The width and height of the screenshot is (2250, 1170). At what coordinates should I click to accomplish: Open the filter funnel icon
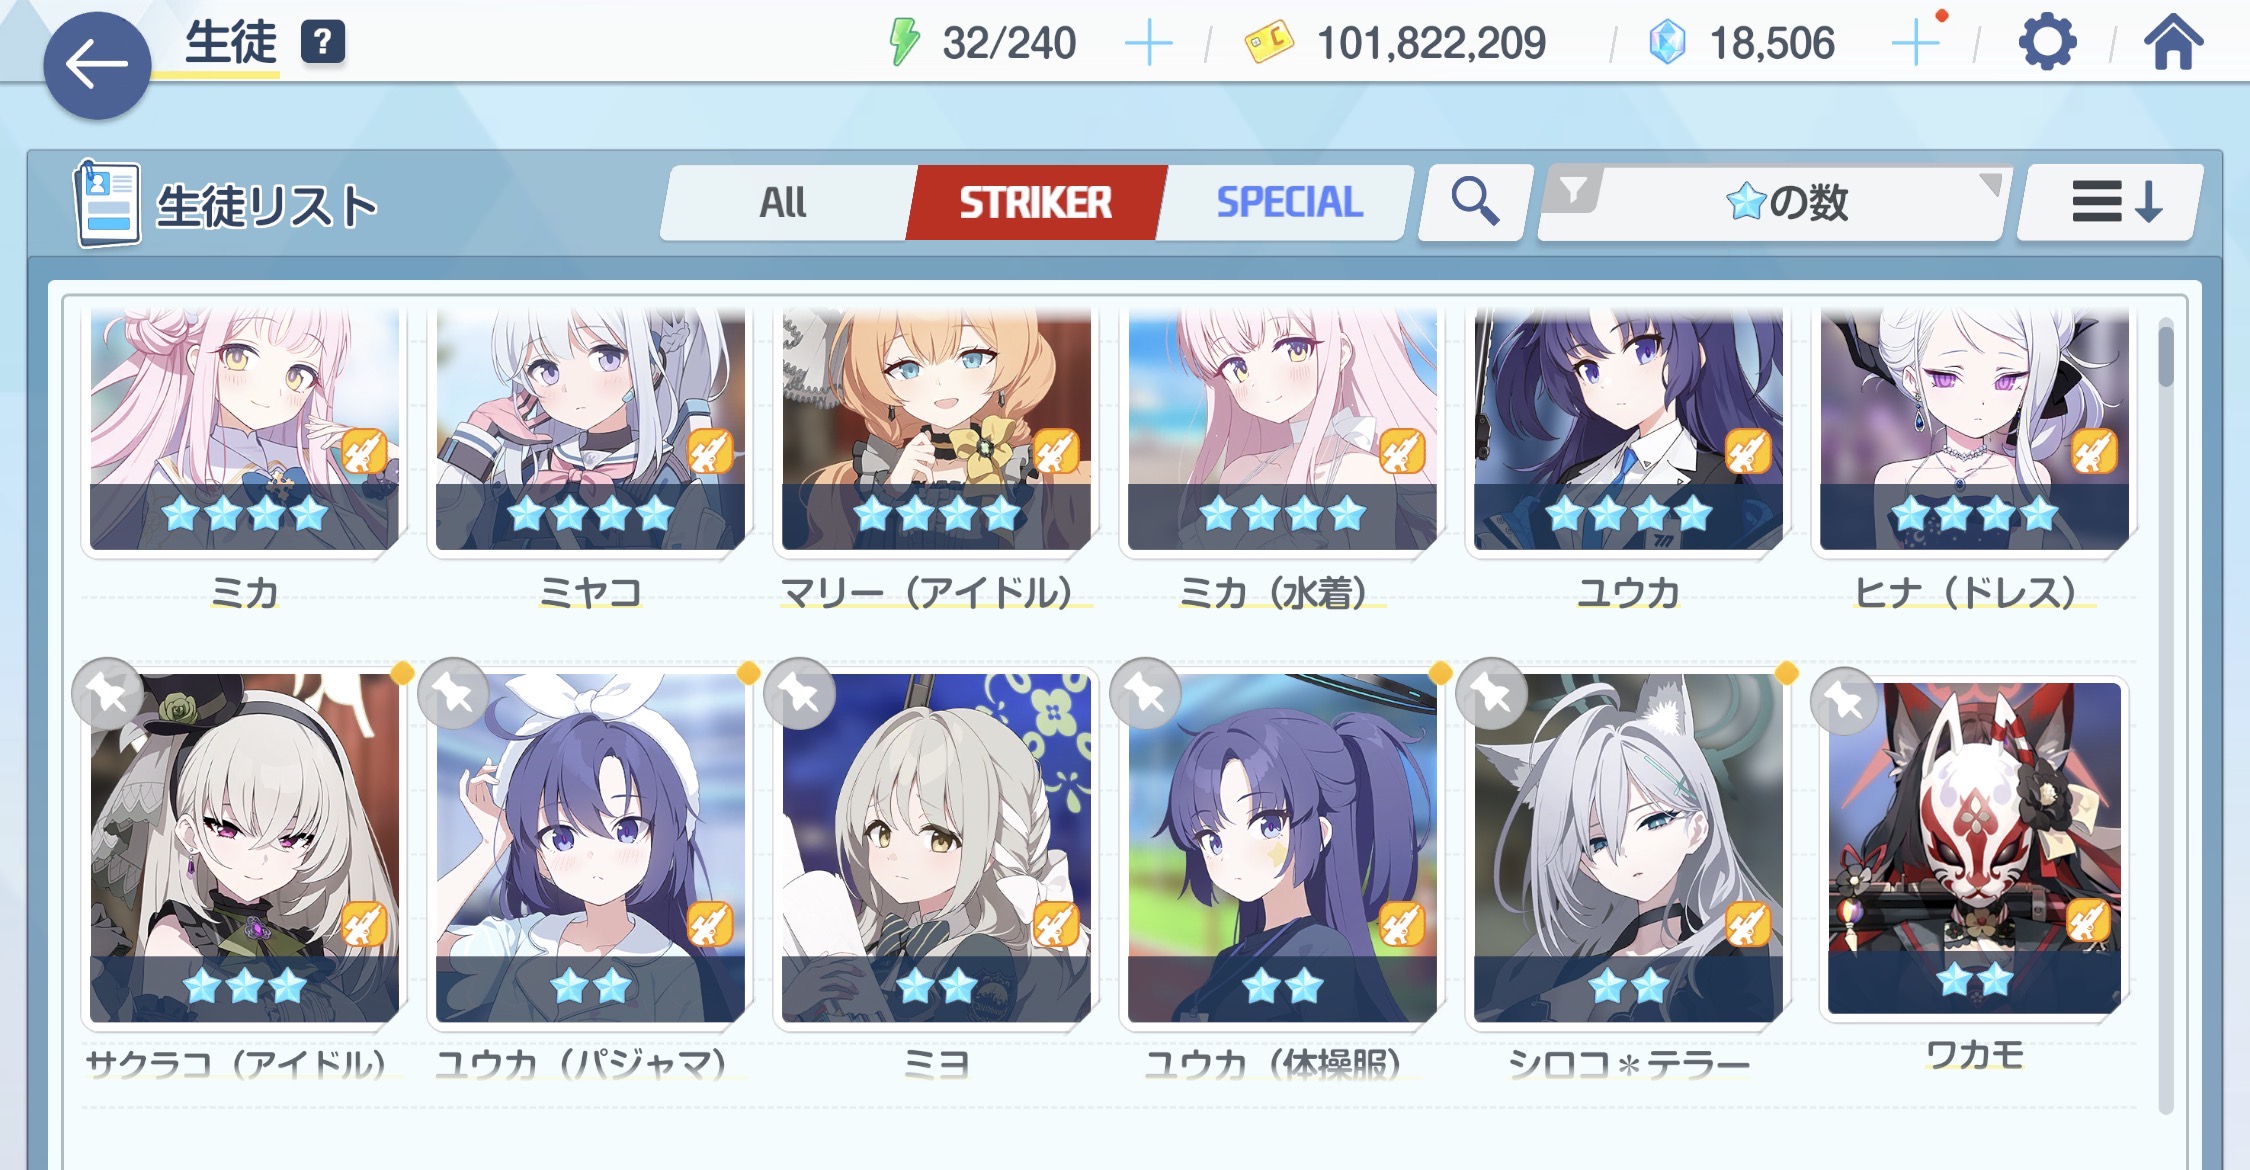pos(1574,190)
